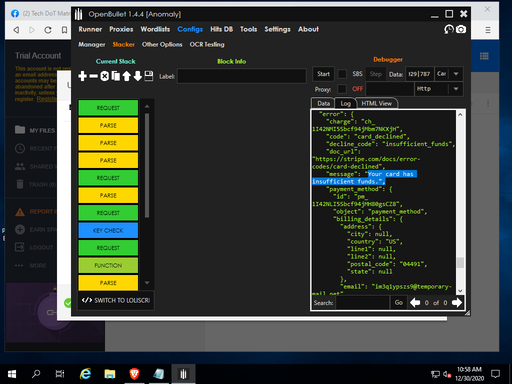This screenshot has height=384, width=512.
Task: Click Switch to LoliScript button
Action: click(116, 300)
